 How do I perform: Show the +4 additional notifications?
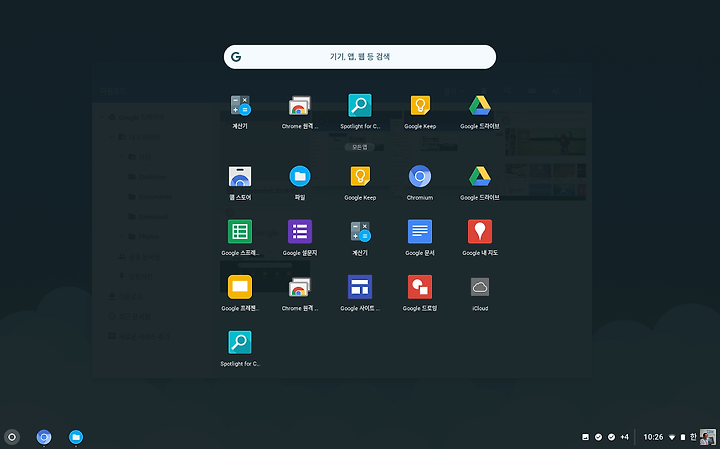(624, 437)
